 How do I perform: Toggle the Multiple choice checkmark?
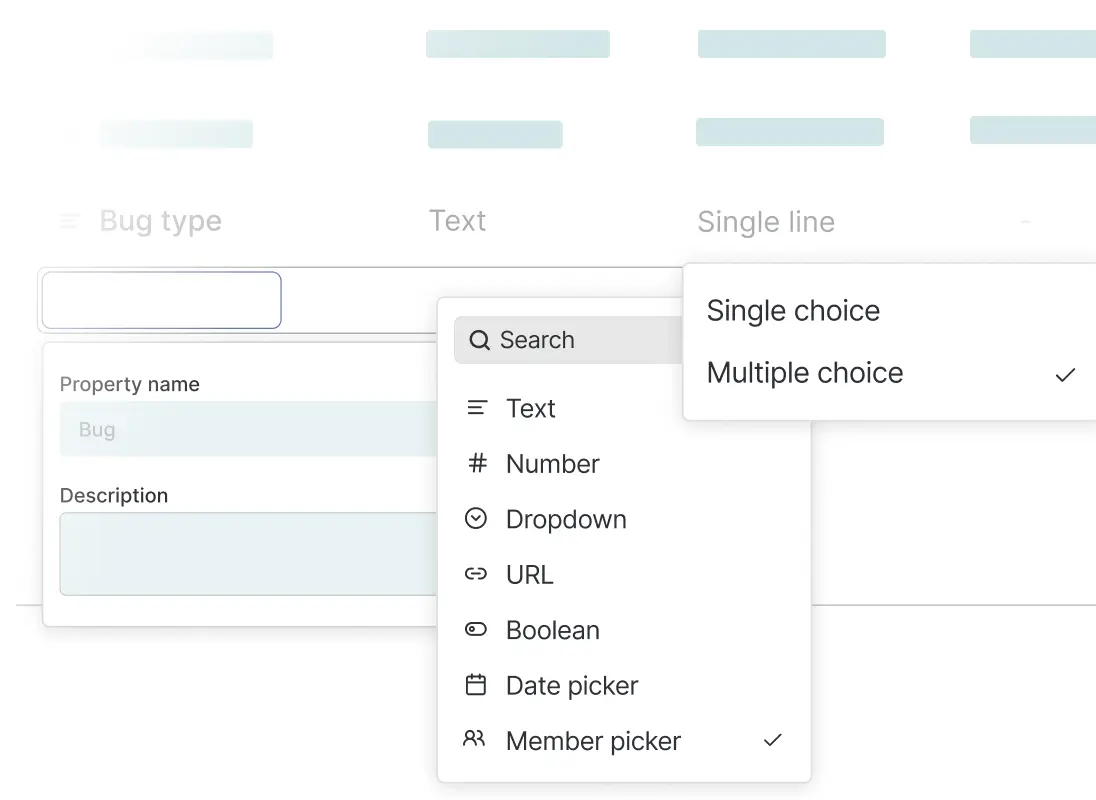1065,374
